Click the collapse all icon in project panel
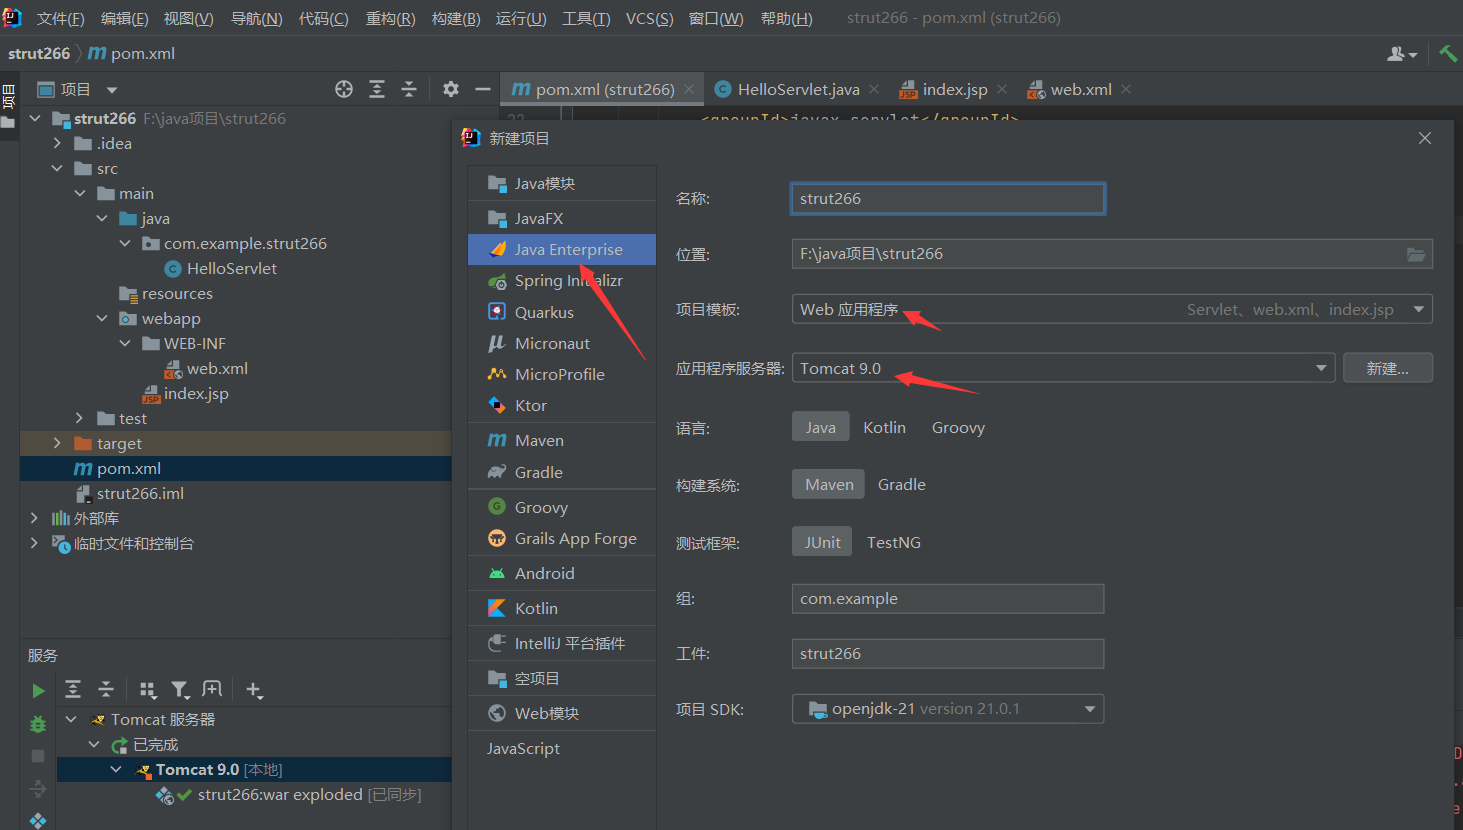The image size is (1463, 830). [x=409, y=89]
